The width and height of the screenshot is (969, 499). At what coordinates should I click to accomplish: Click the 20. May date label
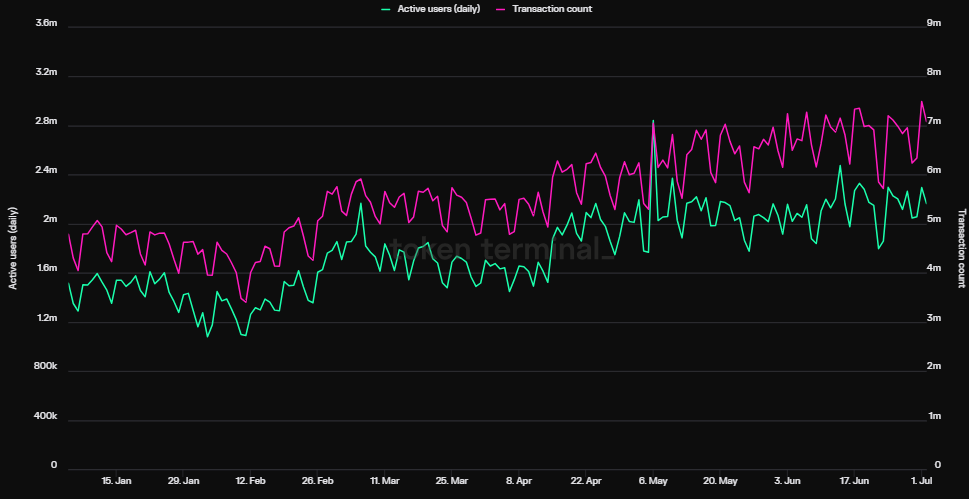(721, 480)
